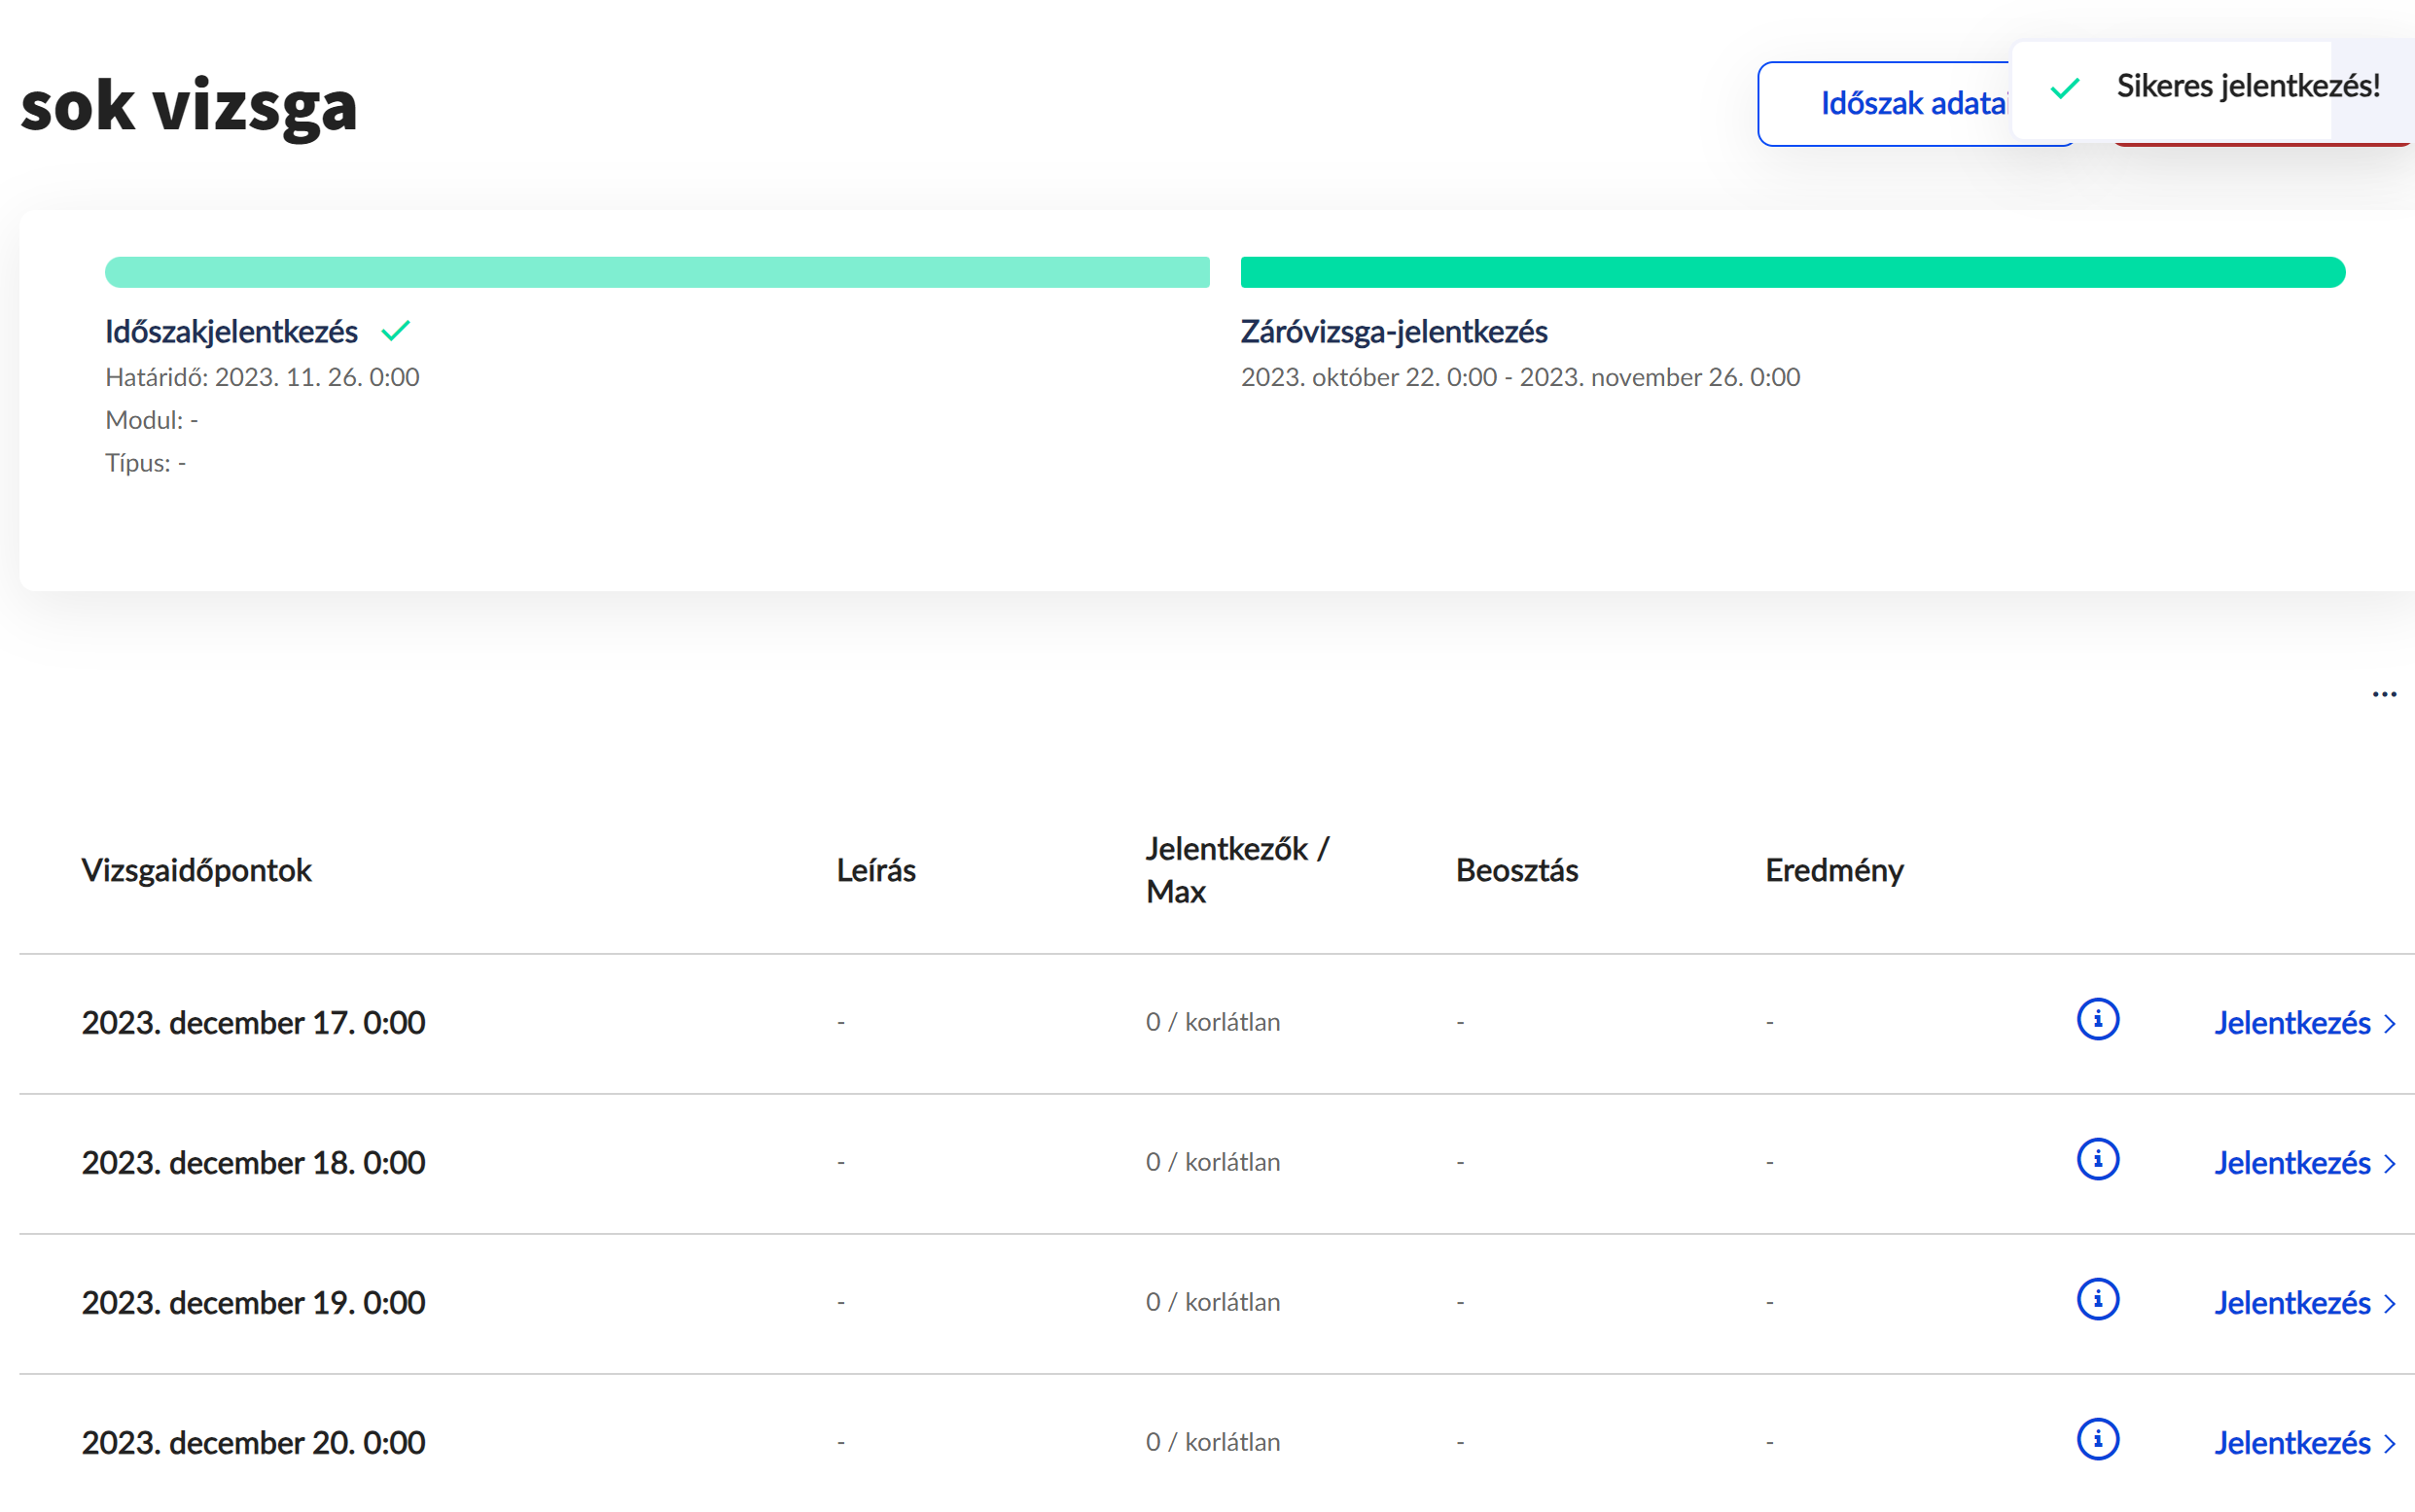The image size is (2415, 1512).
Task: Click Jelentkezés chevron for December 20
Action: click(x=2390, y=1444)
